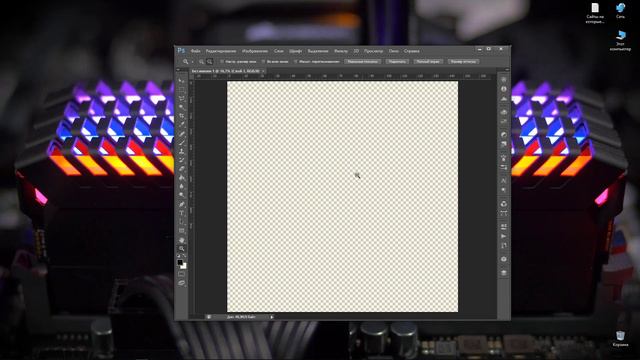This screenshot has width=640, height=360.
Task: Select the Hand tool
Action: tap(182, 240)
